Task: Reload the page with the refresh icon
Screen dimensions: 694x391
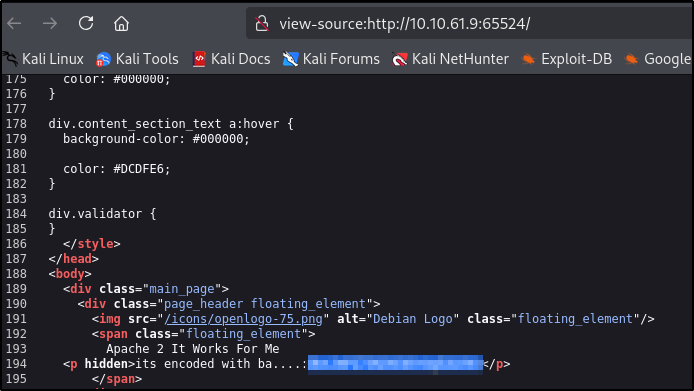Action: (86, 23)
